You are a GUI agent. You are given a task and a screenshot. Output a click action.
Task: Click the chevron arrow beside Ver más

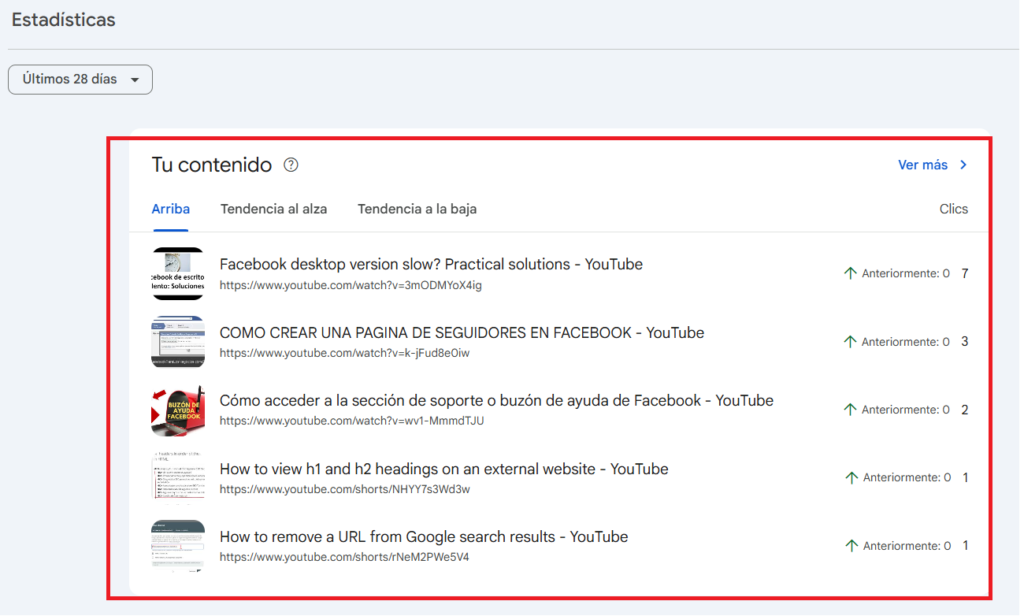pyautogui.click(x=963, y=165)
